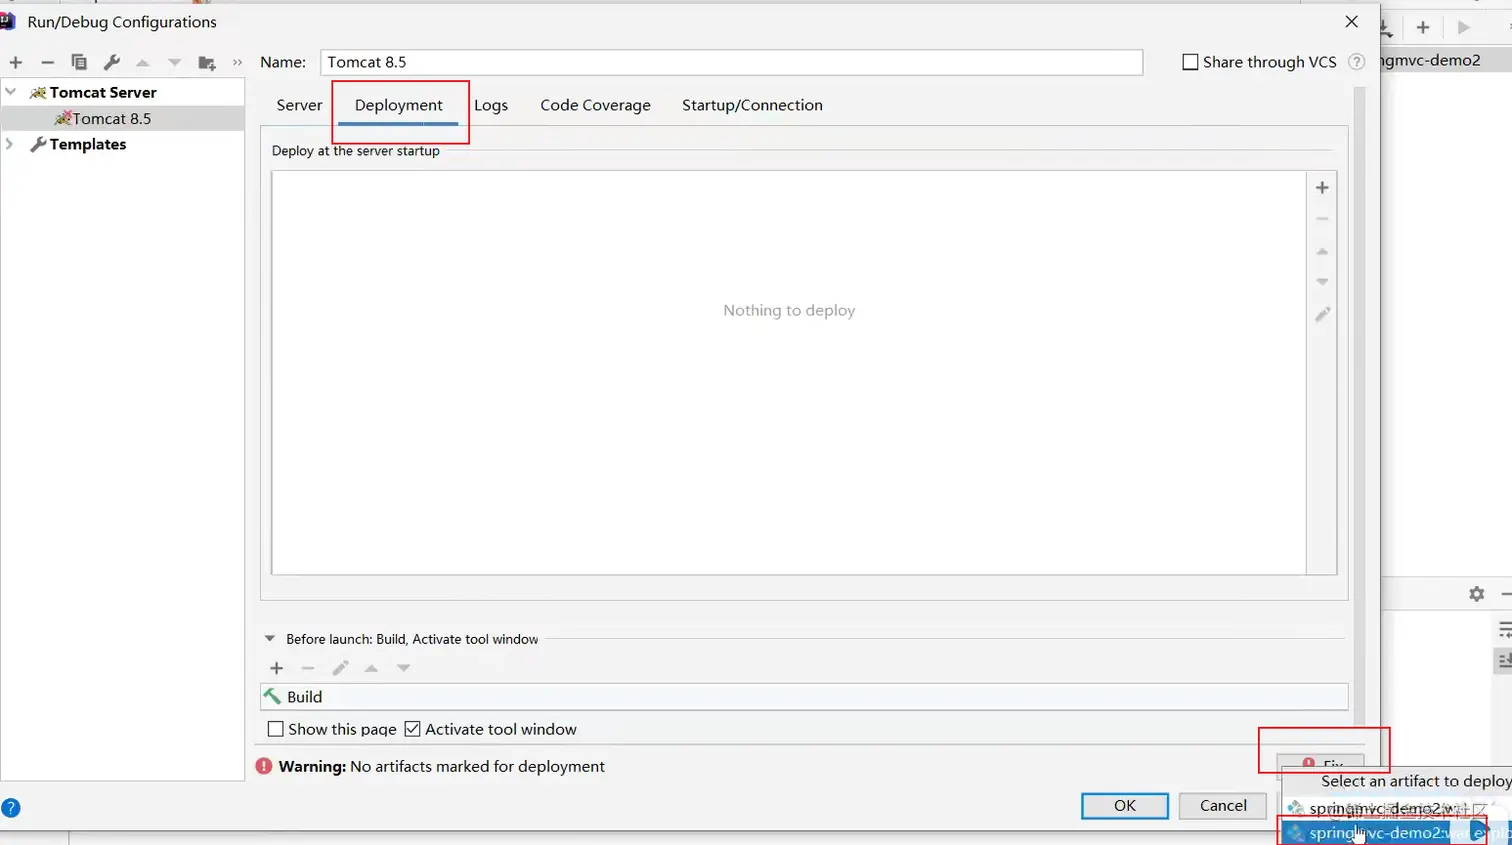Click the 'Deploy at the server startup' label

point(356,151)
